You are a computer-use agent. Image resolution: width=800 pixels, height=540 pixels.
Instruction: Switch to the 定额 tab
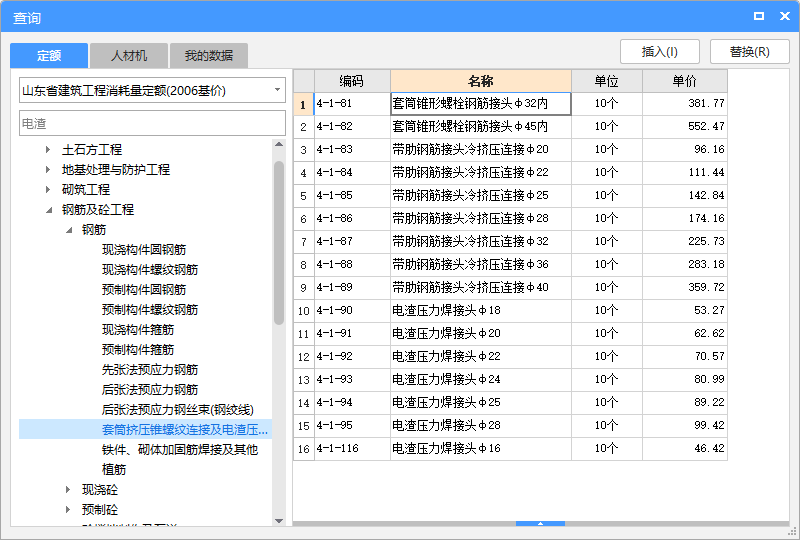49,56
